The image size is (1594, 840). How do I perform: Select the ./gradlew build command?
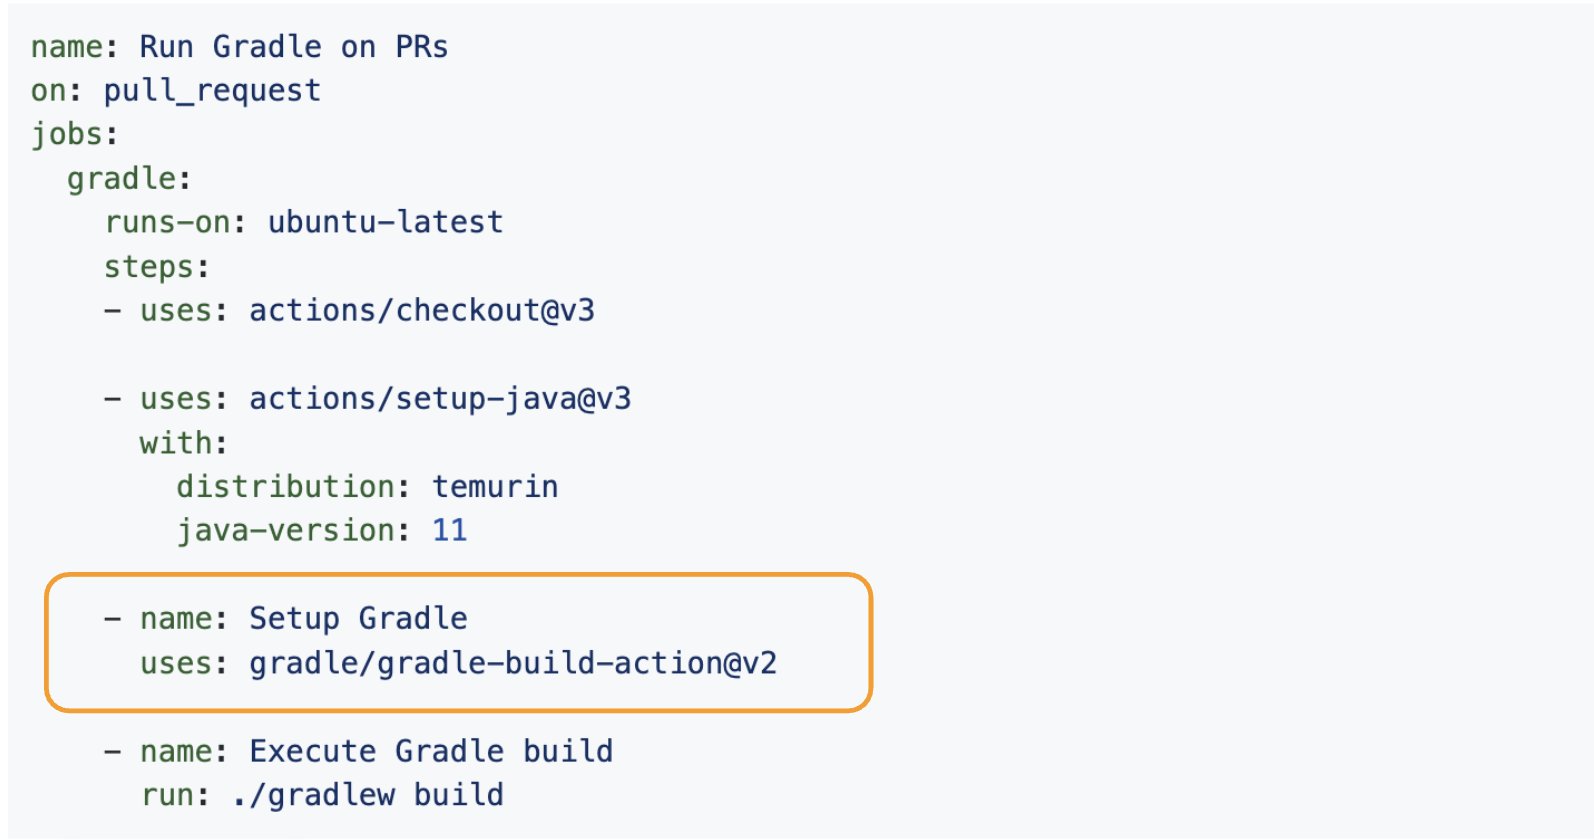coord(368,796)
